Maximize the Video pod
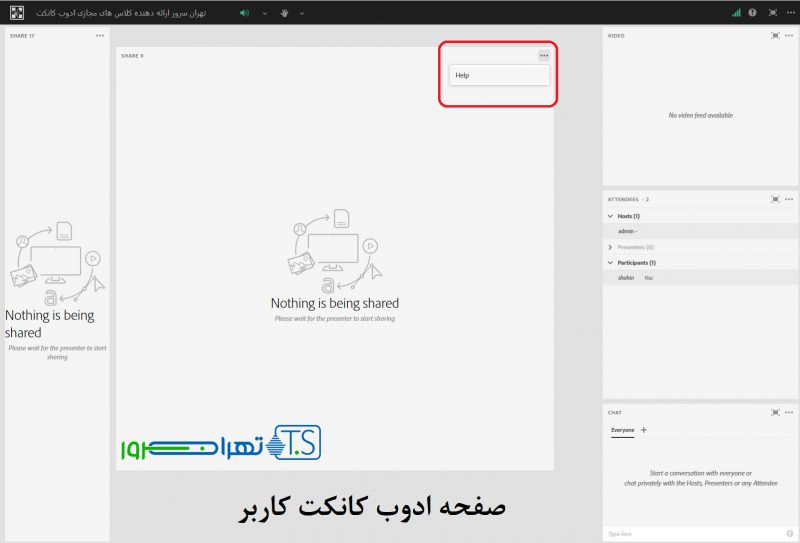The width and height of the screenshot is (800, 543). tap(775, 35)
